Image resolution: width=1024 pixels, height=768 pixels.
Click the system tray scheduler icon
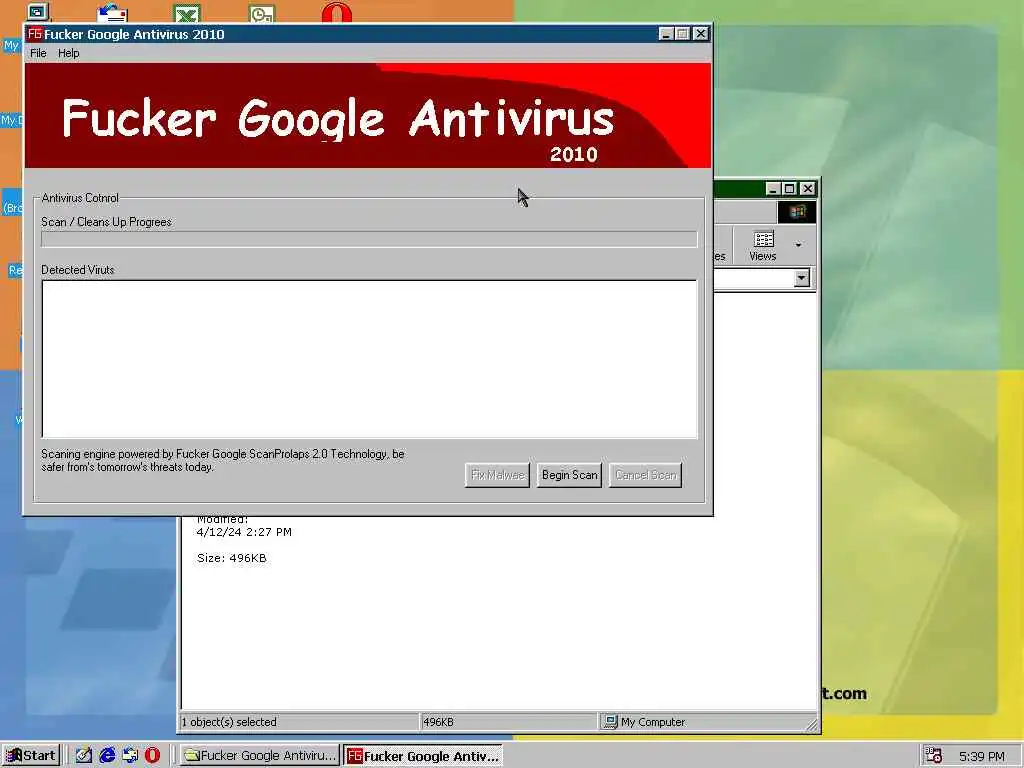tap(933, 756)
